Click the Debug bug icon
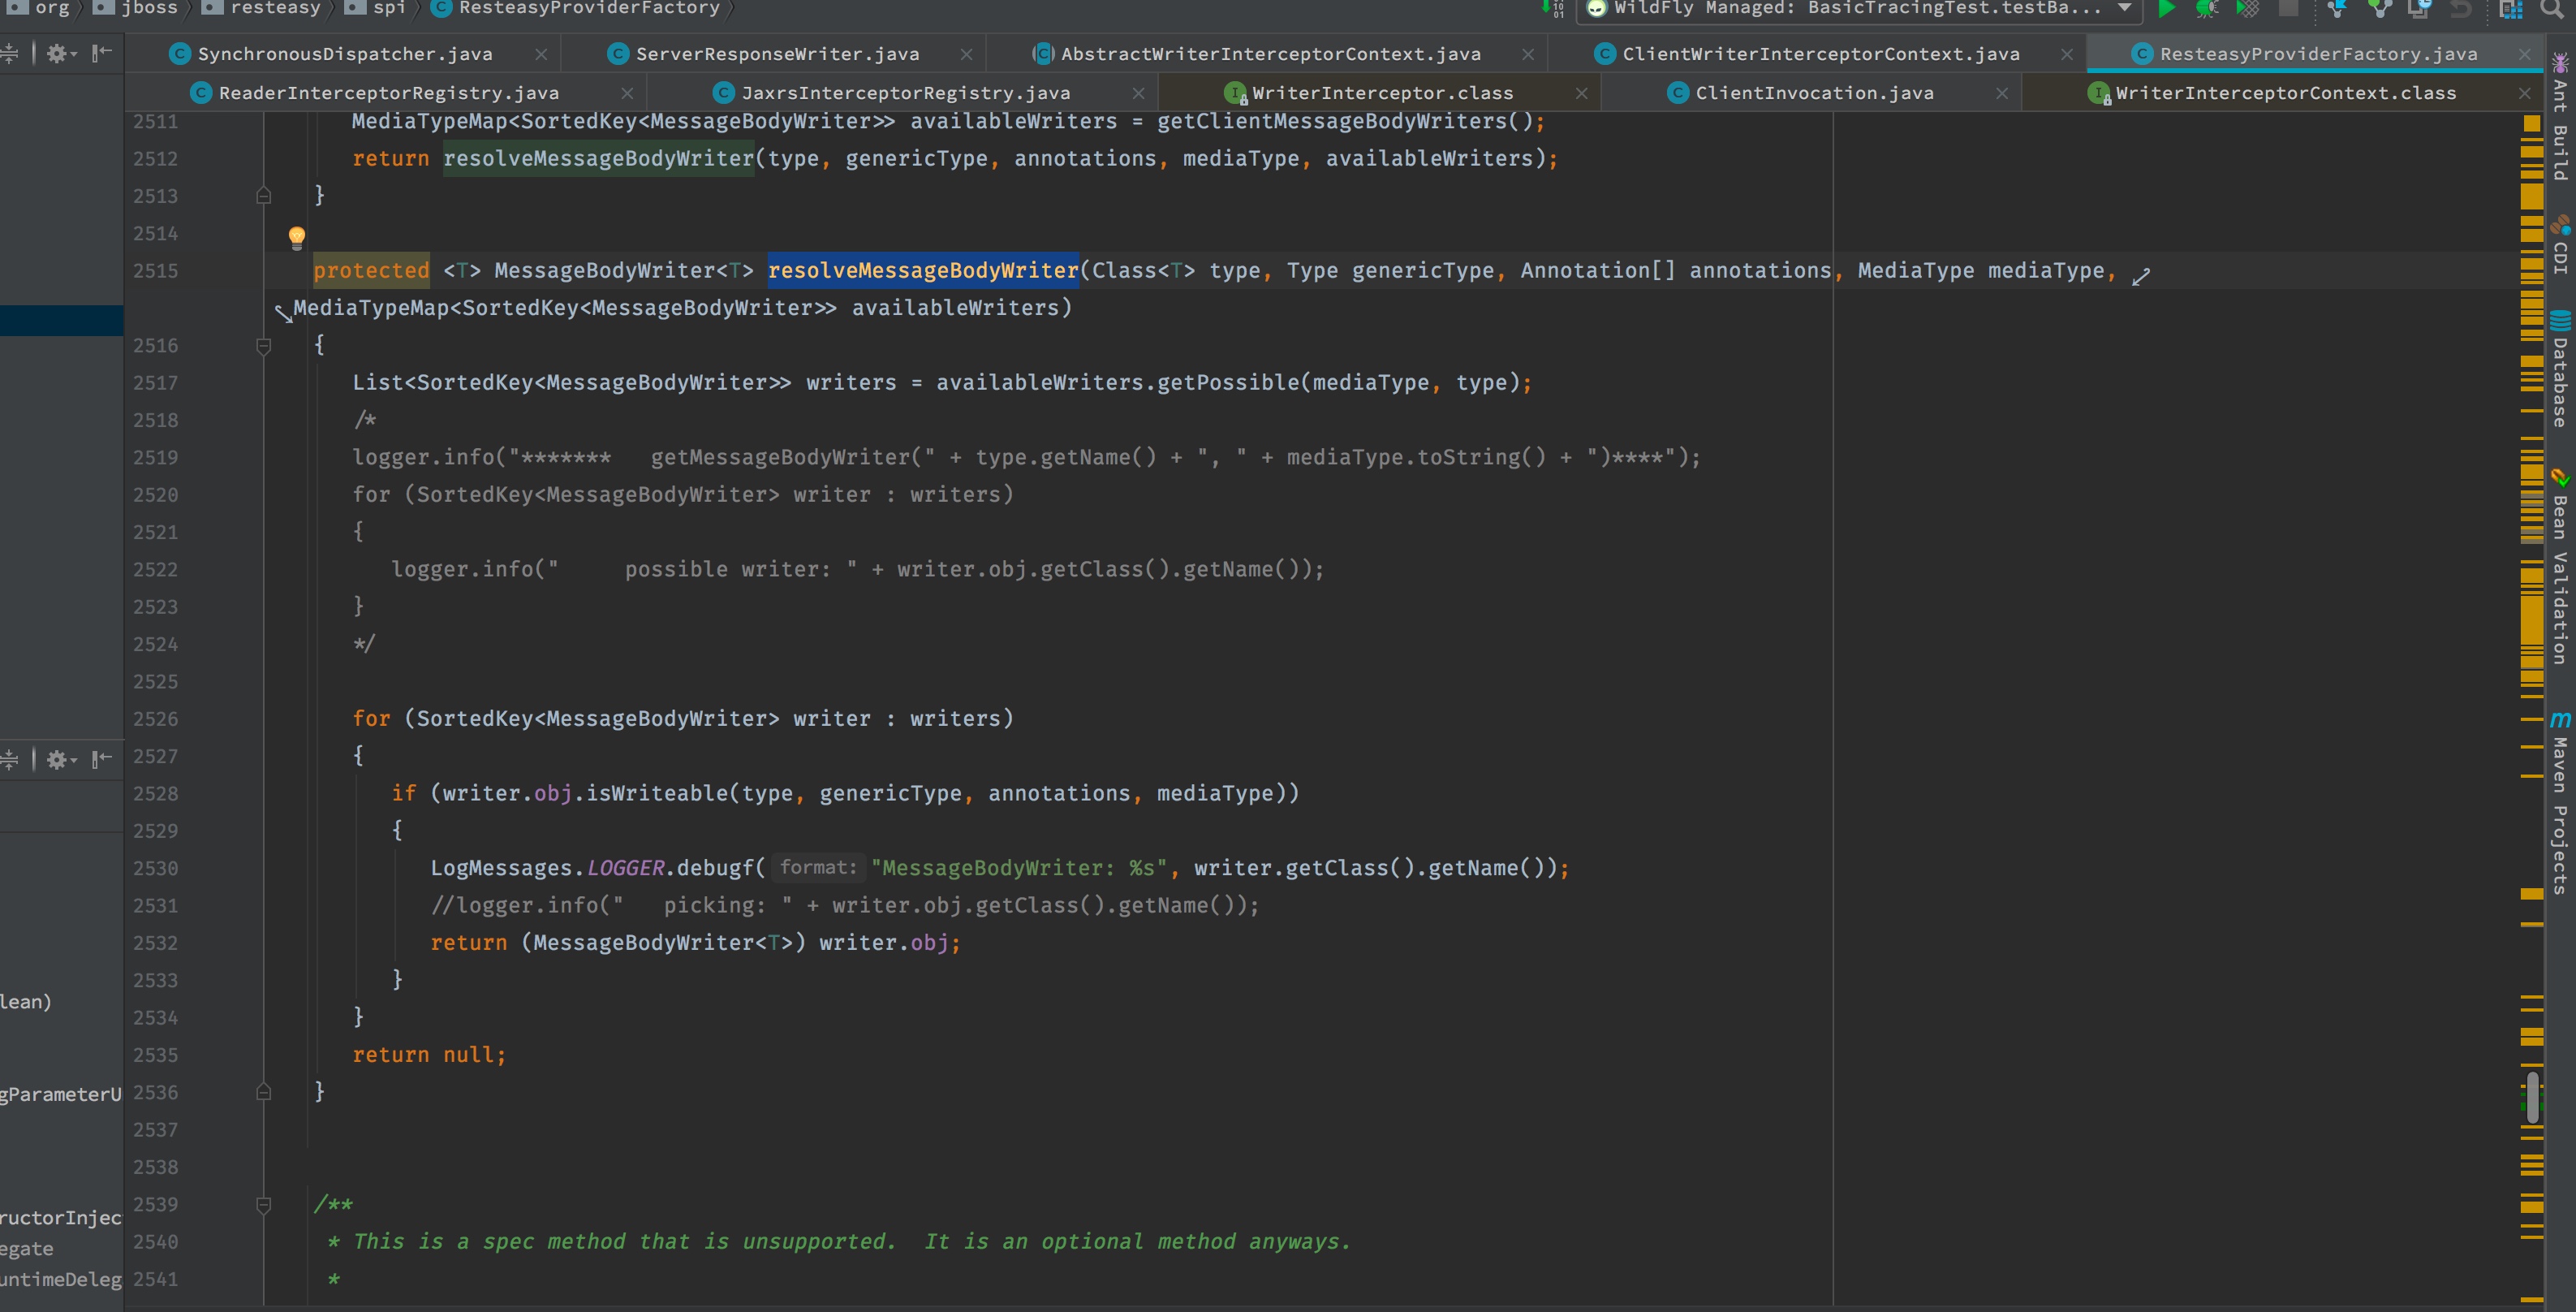The image size is (2576, 1312). 2206,9
